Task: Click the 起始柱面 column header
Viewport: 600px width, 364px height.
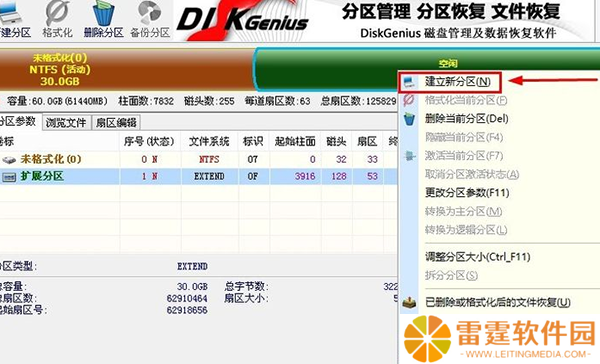Action: (295, 142)
